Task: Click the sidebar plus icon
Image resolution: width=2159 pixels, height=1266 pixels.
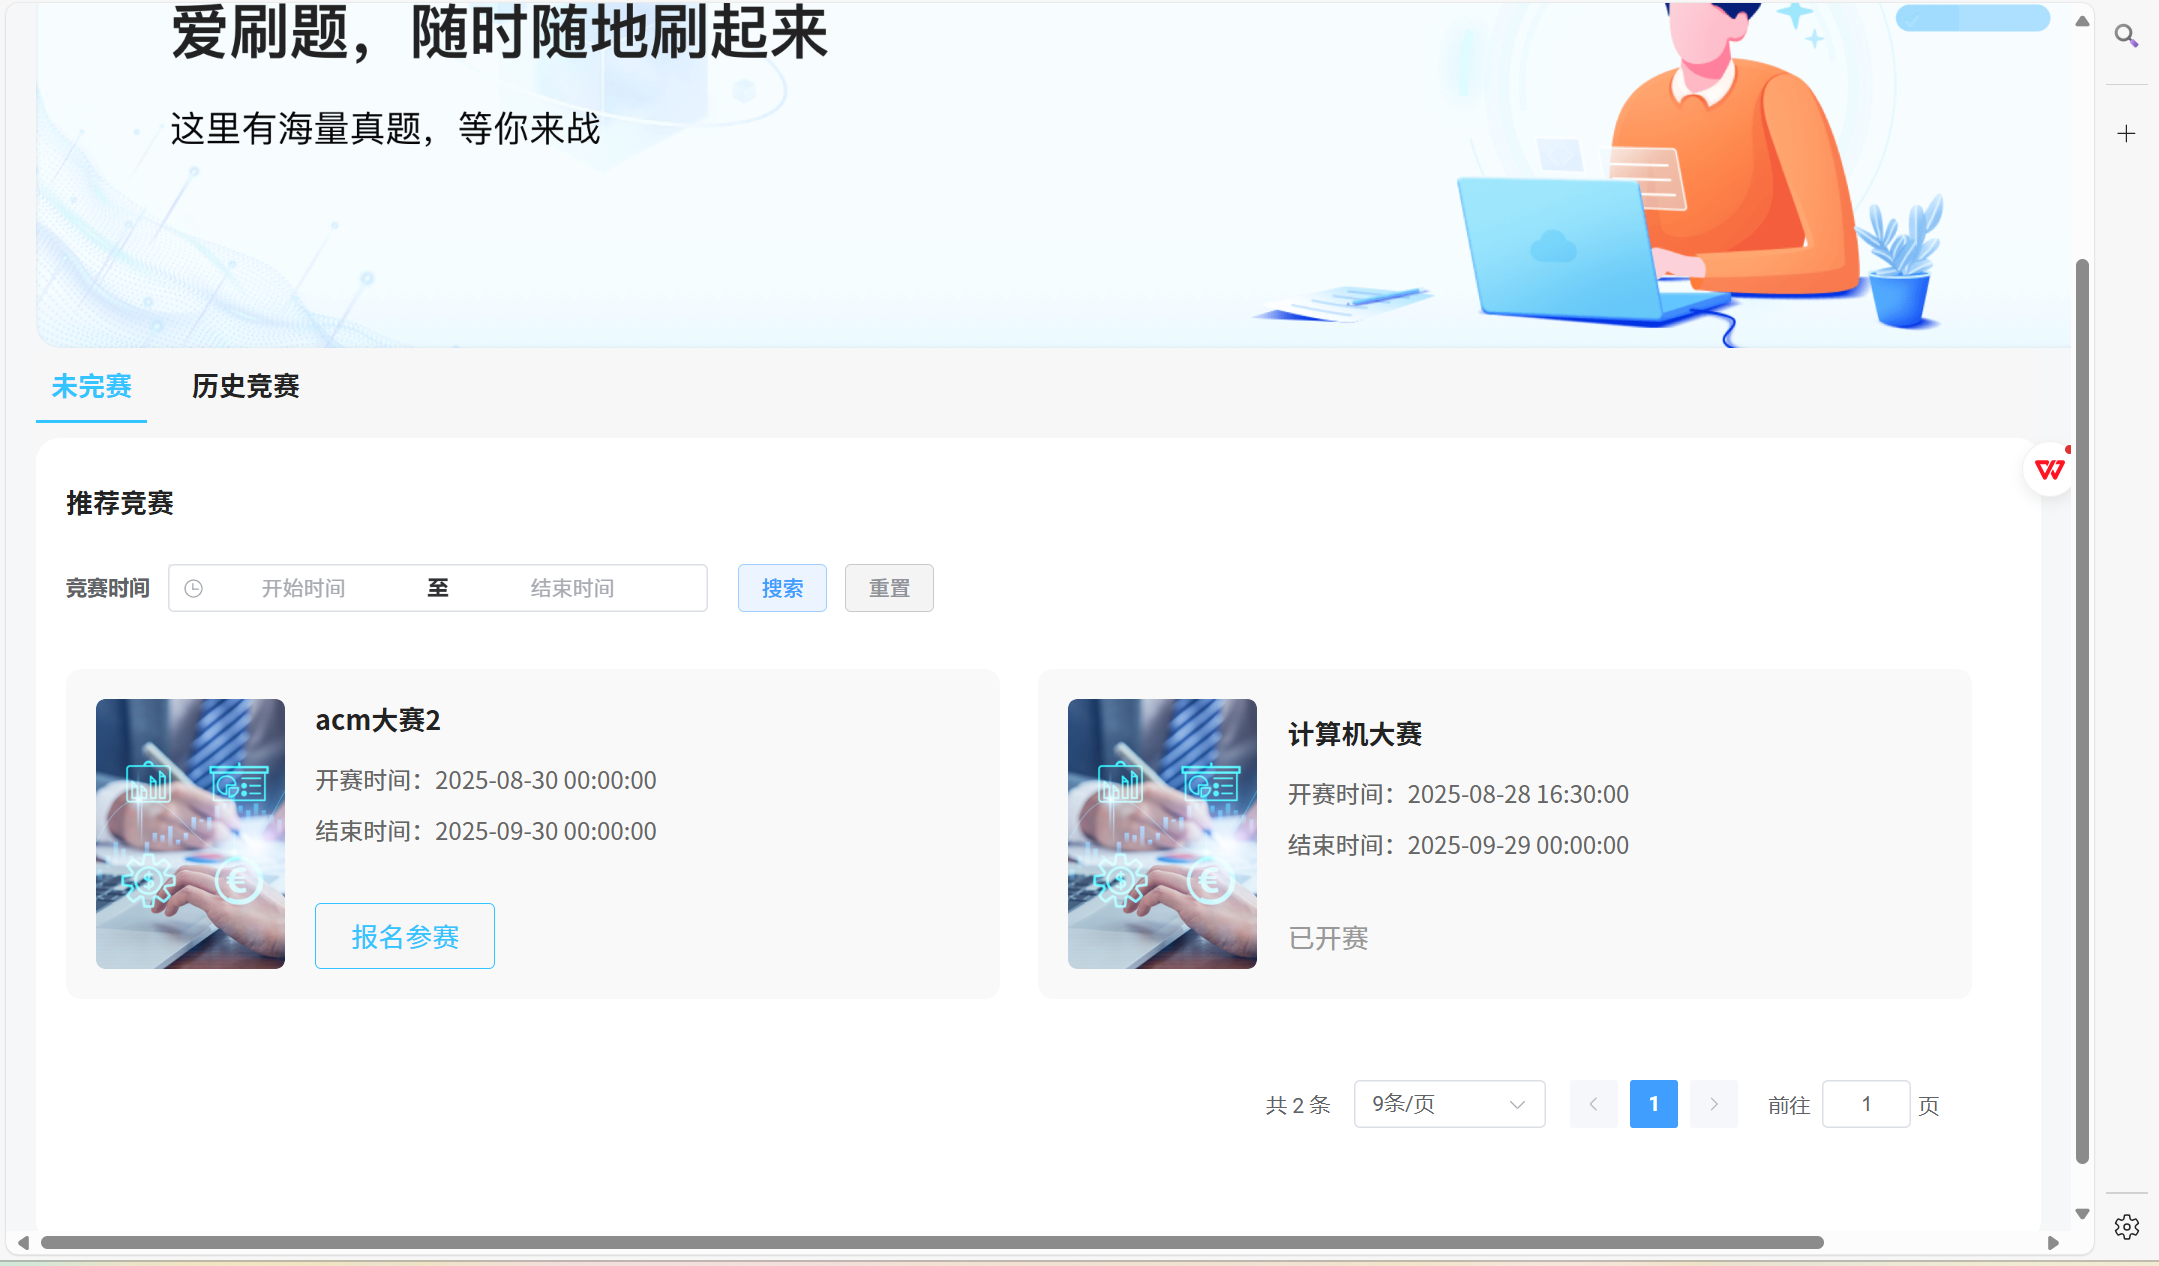Action: (2126, 133)
